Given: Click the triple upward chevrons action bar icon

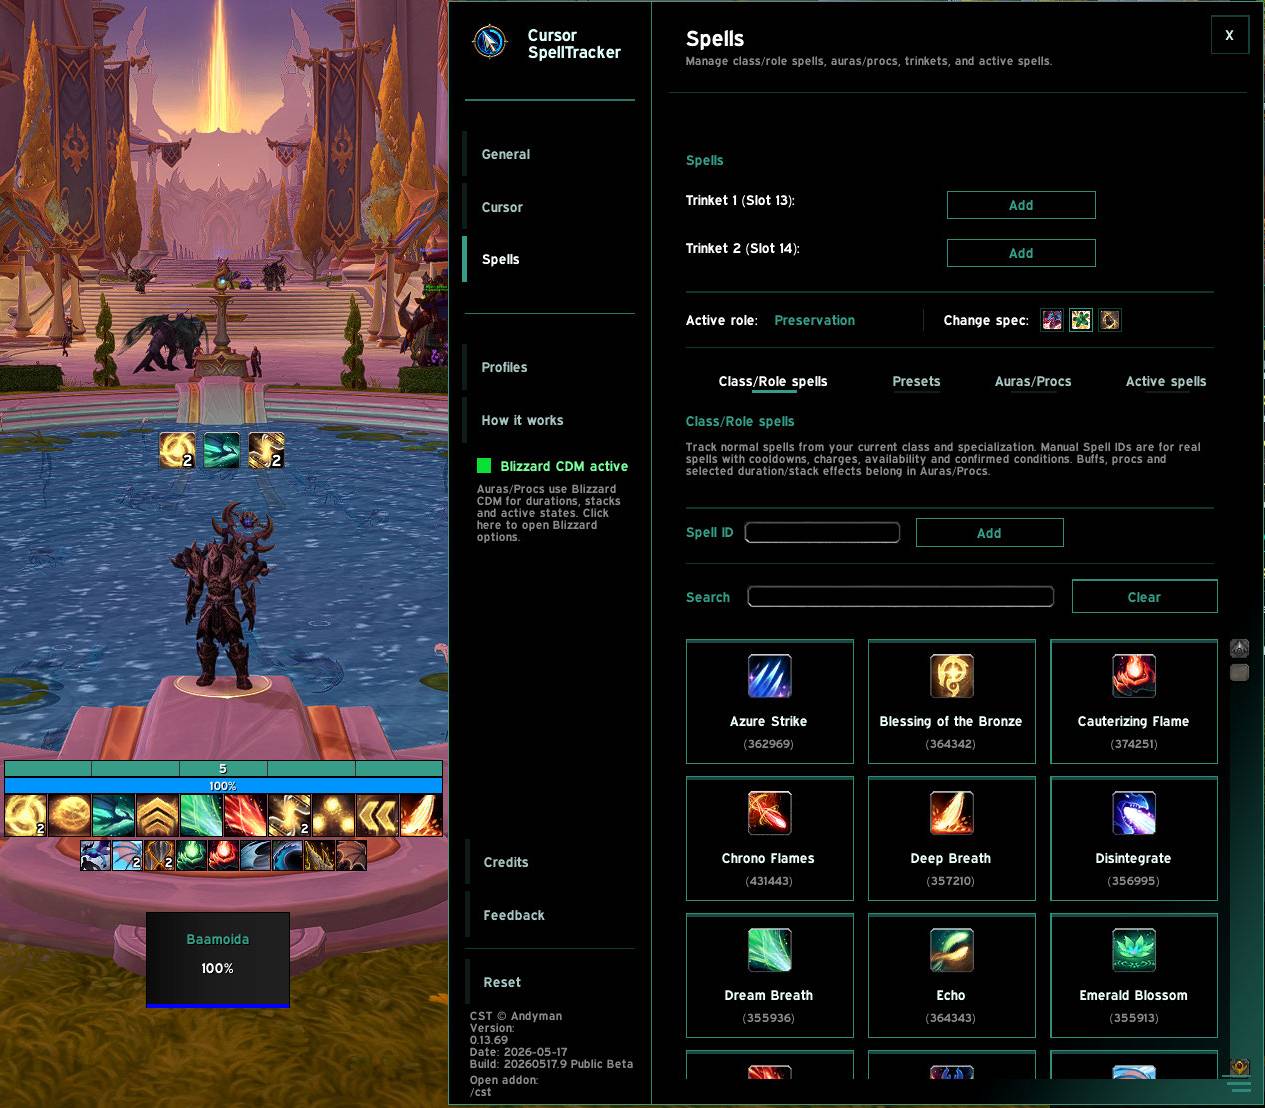Looking at the screenshot, I should coord(157,816).
